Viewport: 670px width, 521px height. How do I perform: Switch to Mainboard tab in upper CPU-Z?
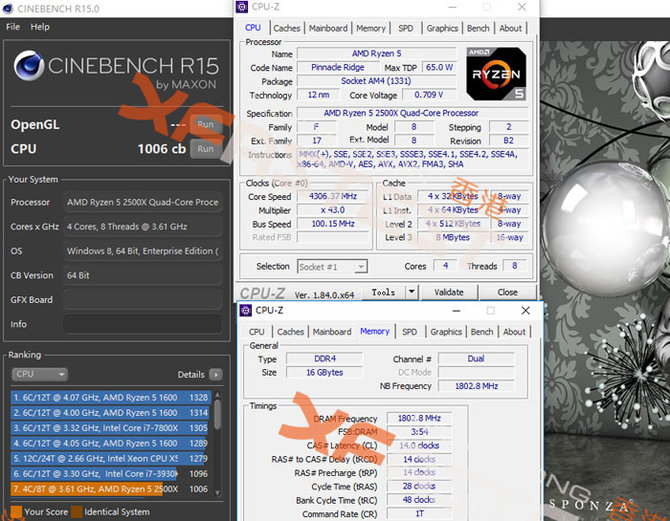[328, 28]
